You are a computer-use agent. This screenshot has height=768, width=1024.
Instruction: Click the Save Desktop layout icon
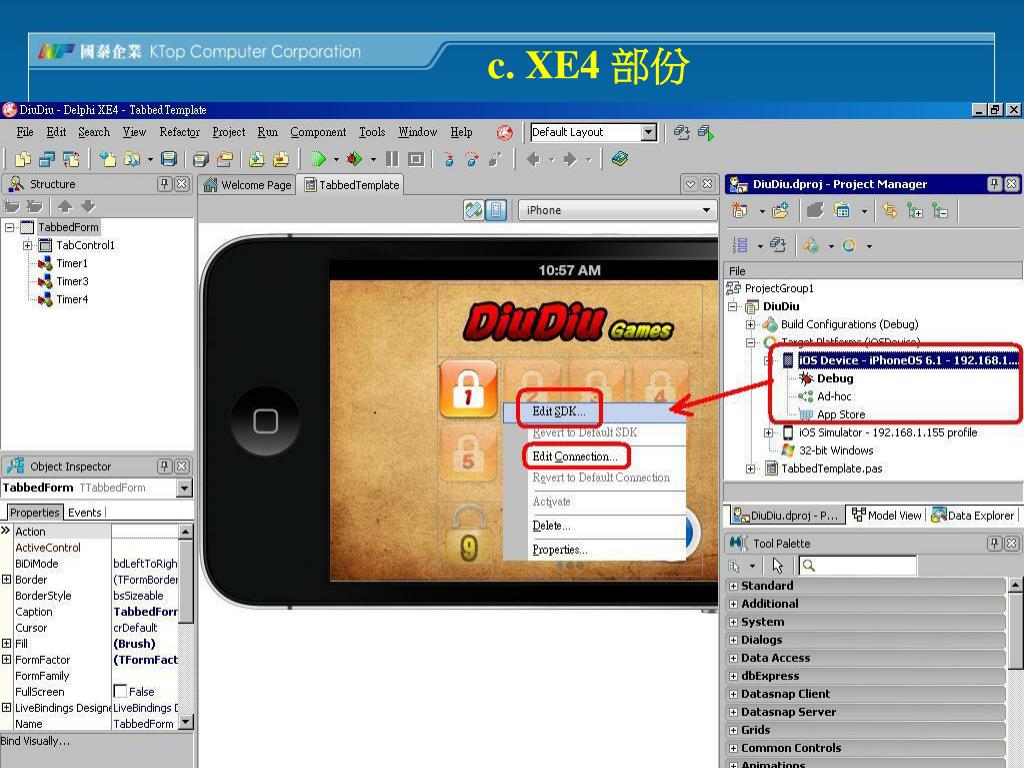tap(682, 133)
